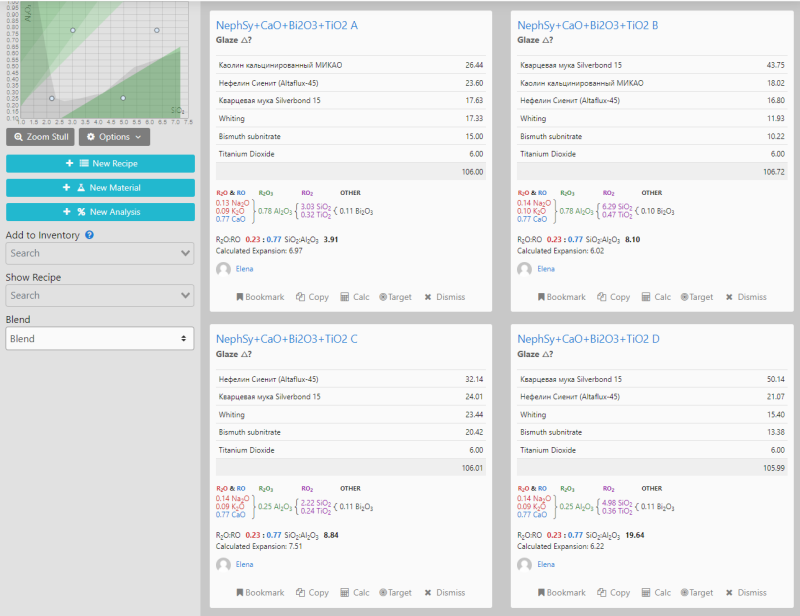Viewport: 800px width, 616px height.
Task: Open NephSy+CaO+Bi2O3+TiO2 C recipe title link
Action: point(286,339)
